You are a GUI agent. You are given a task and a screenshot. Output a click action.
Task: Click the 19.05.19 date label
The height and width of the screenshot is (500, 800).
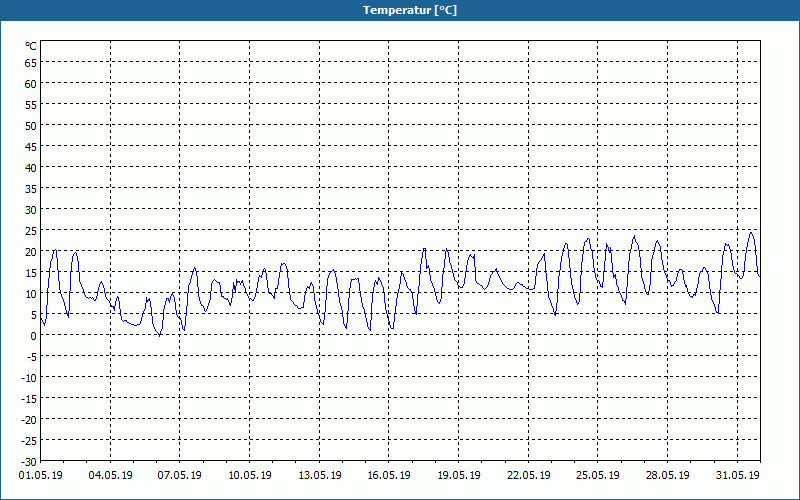(459, 476)
